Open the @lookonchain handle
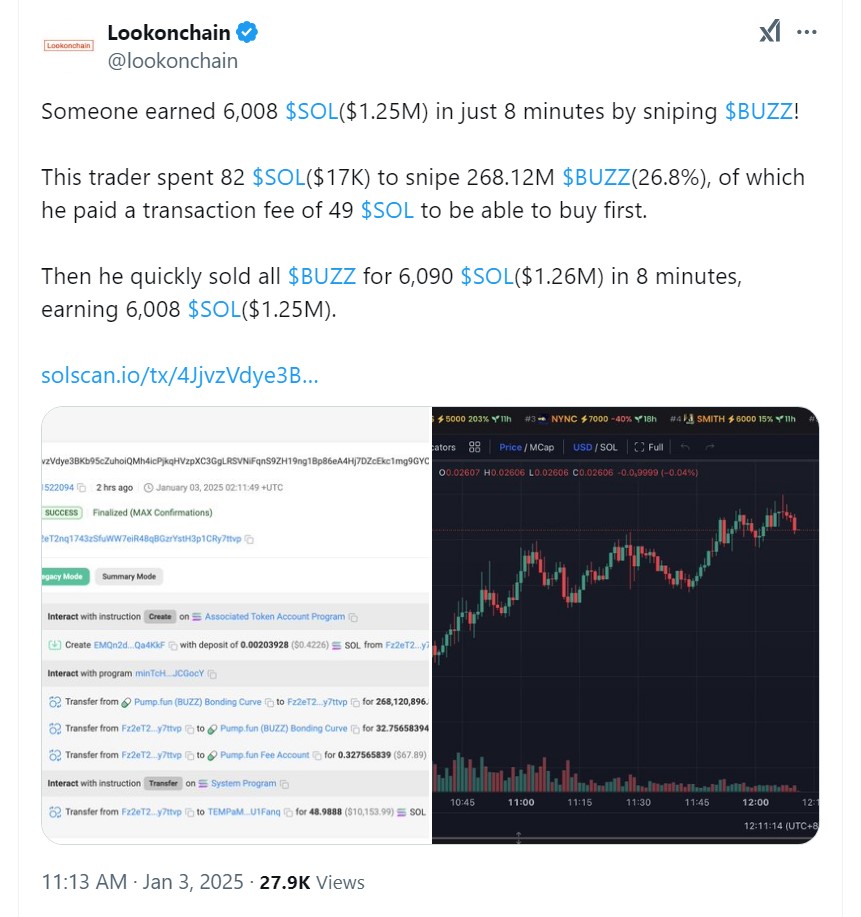The image size is (861, 917). [x=172, y=61]
